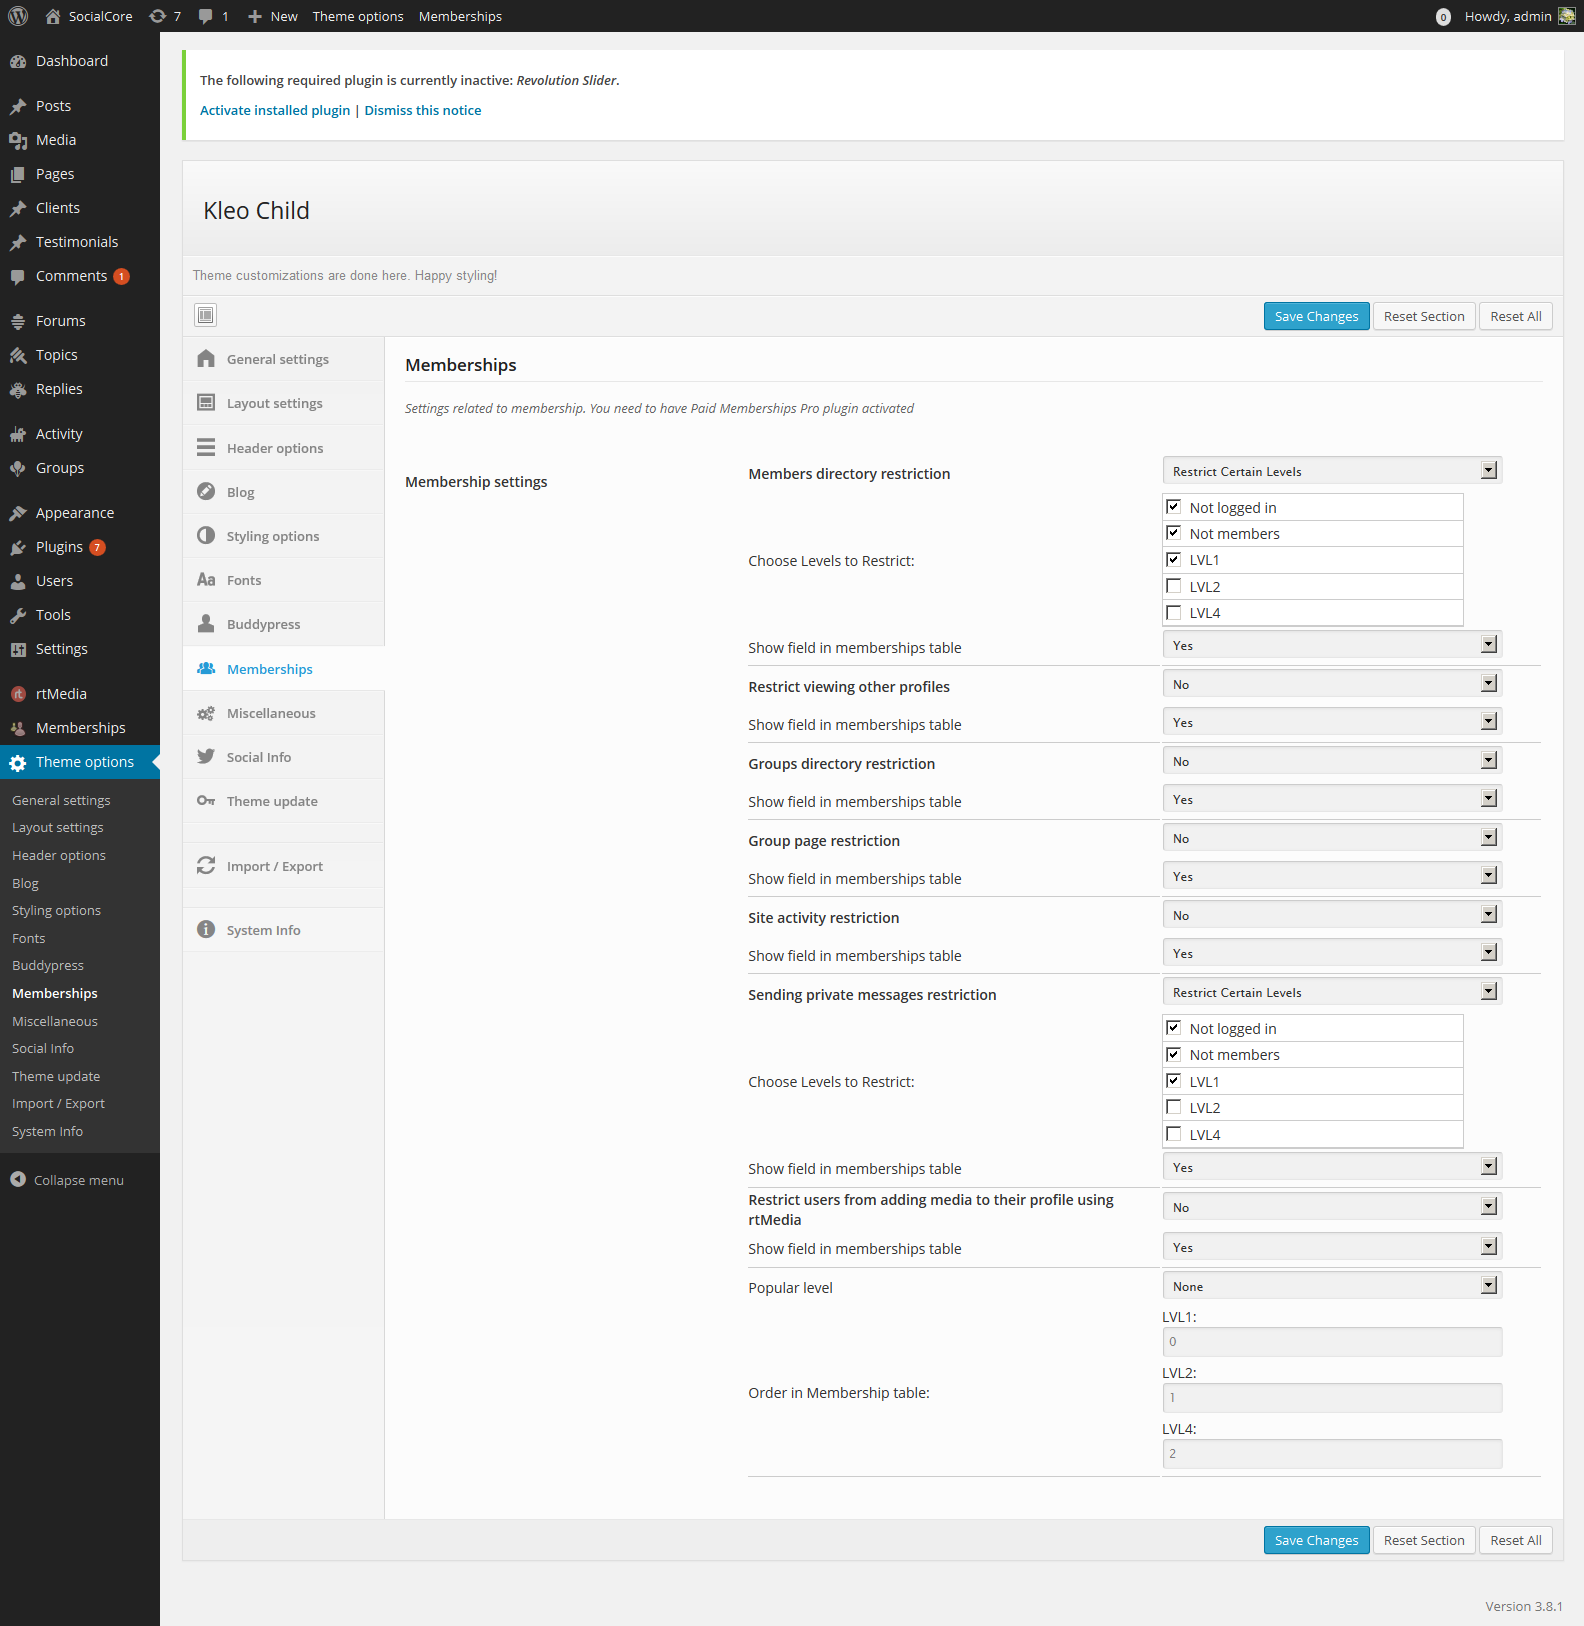Click the General settings home icon
Screen dimensions: 1584x1626
(x=206, y=359)
